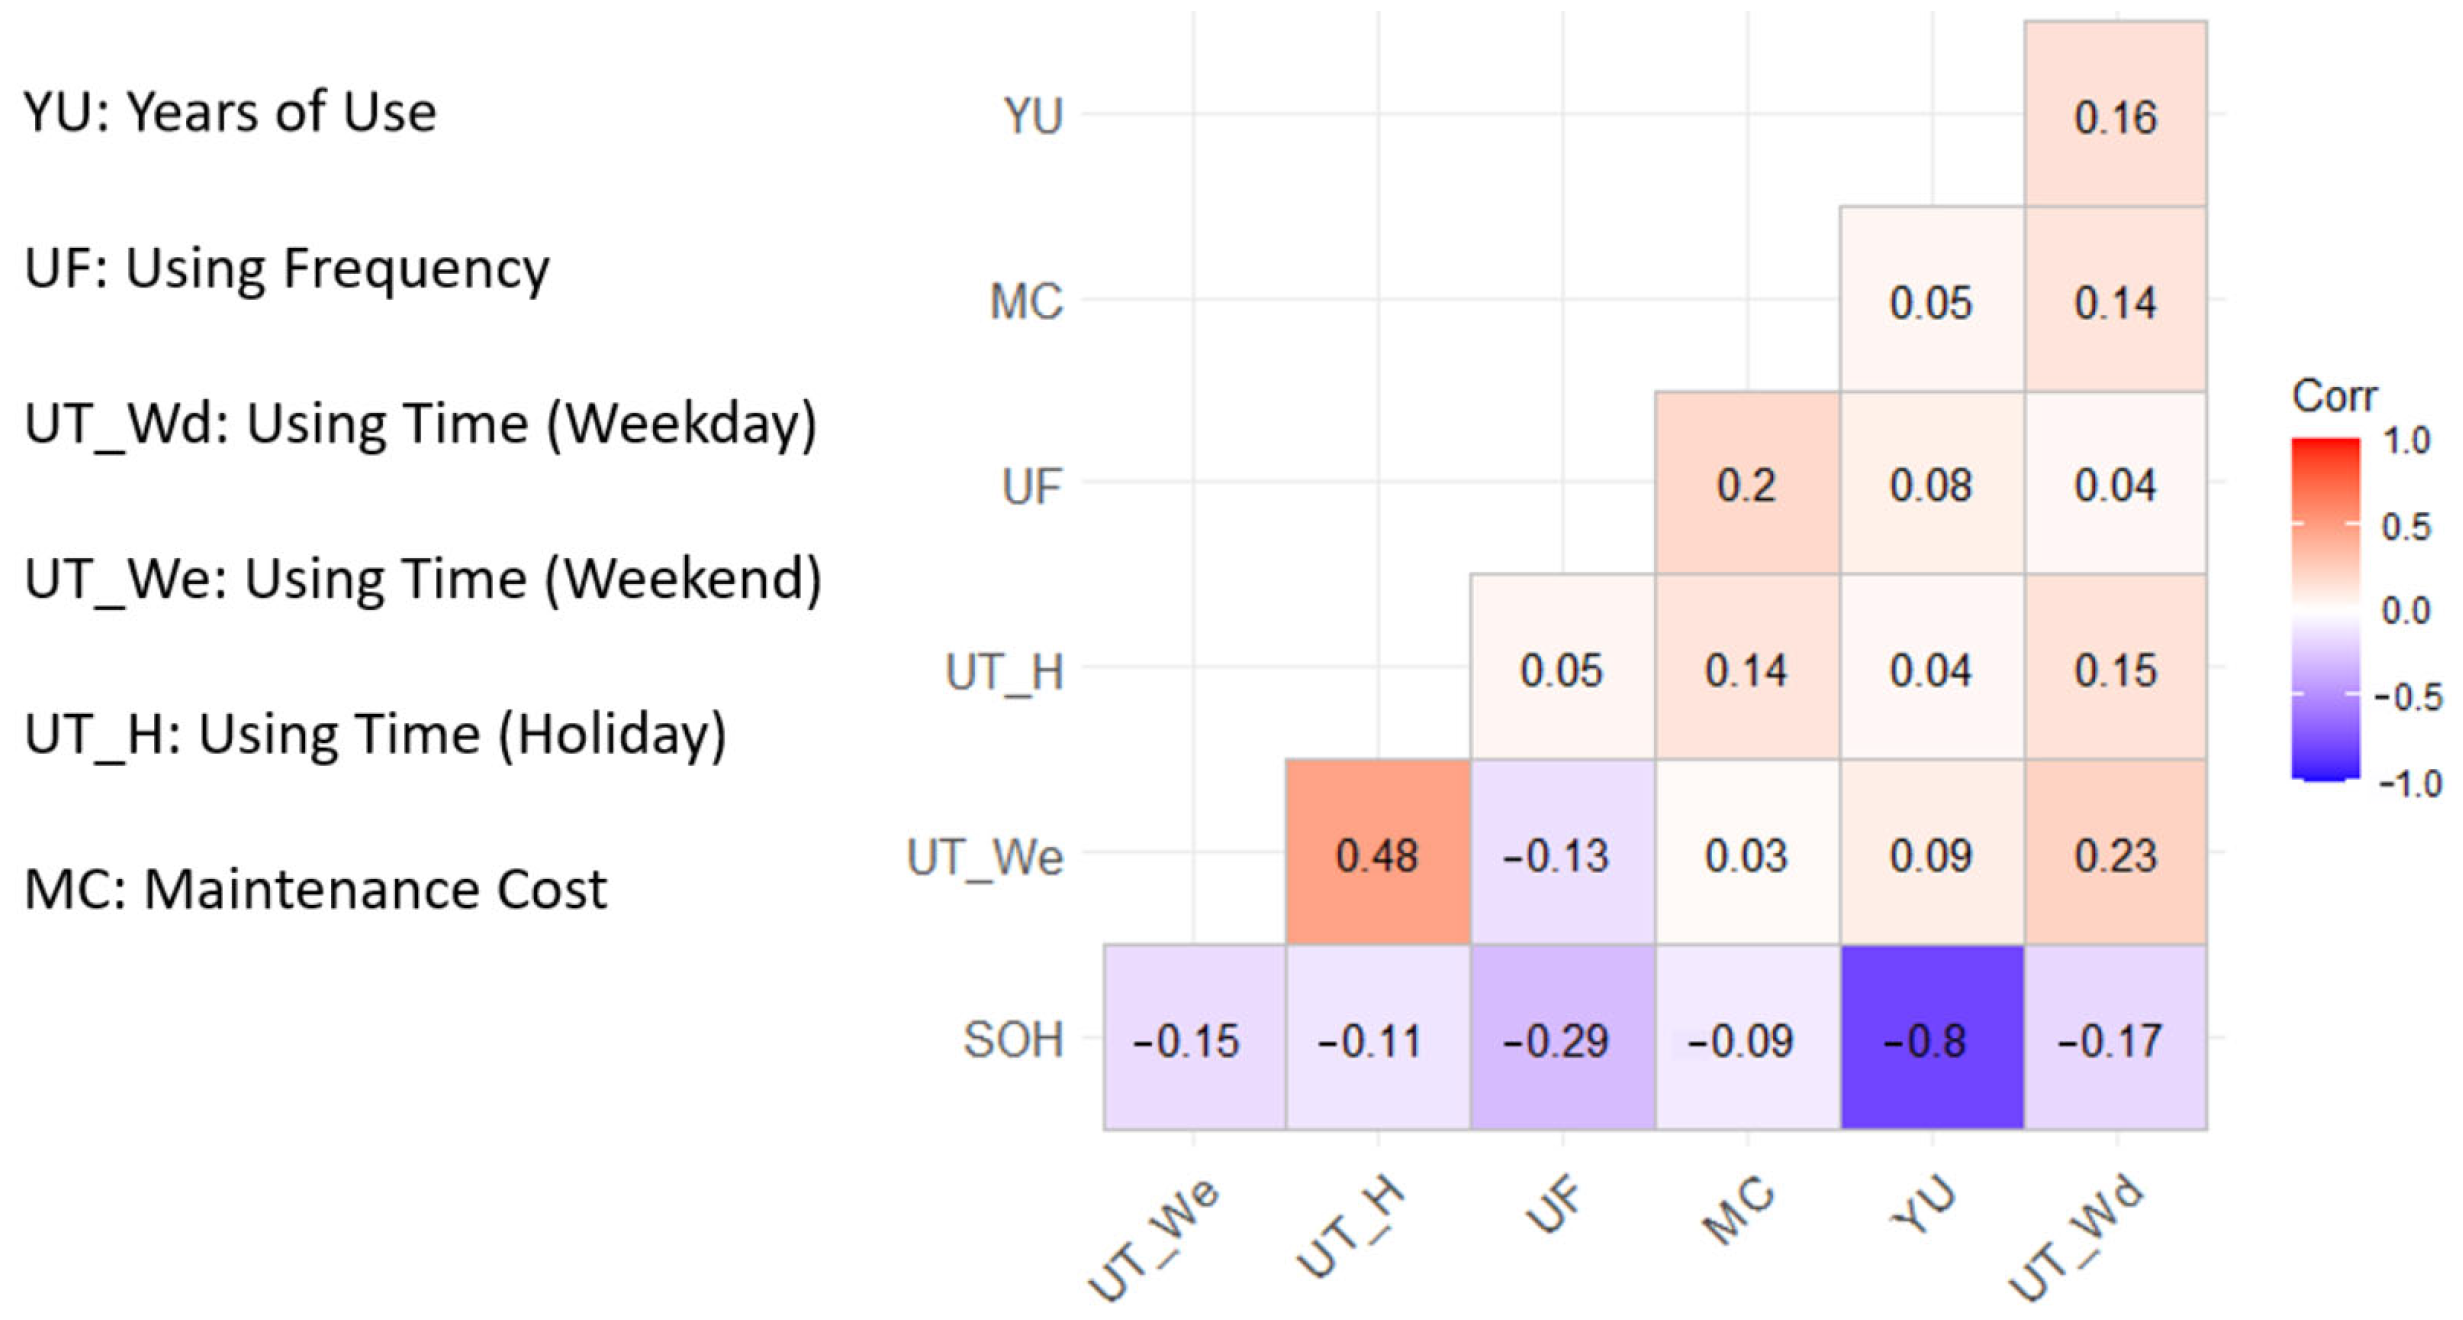Click the "UT_Wd: Using Time (Weekday)" text
The image size is (2463, 1320).
(x=420, y=423)
